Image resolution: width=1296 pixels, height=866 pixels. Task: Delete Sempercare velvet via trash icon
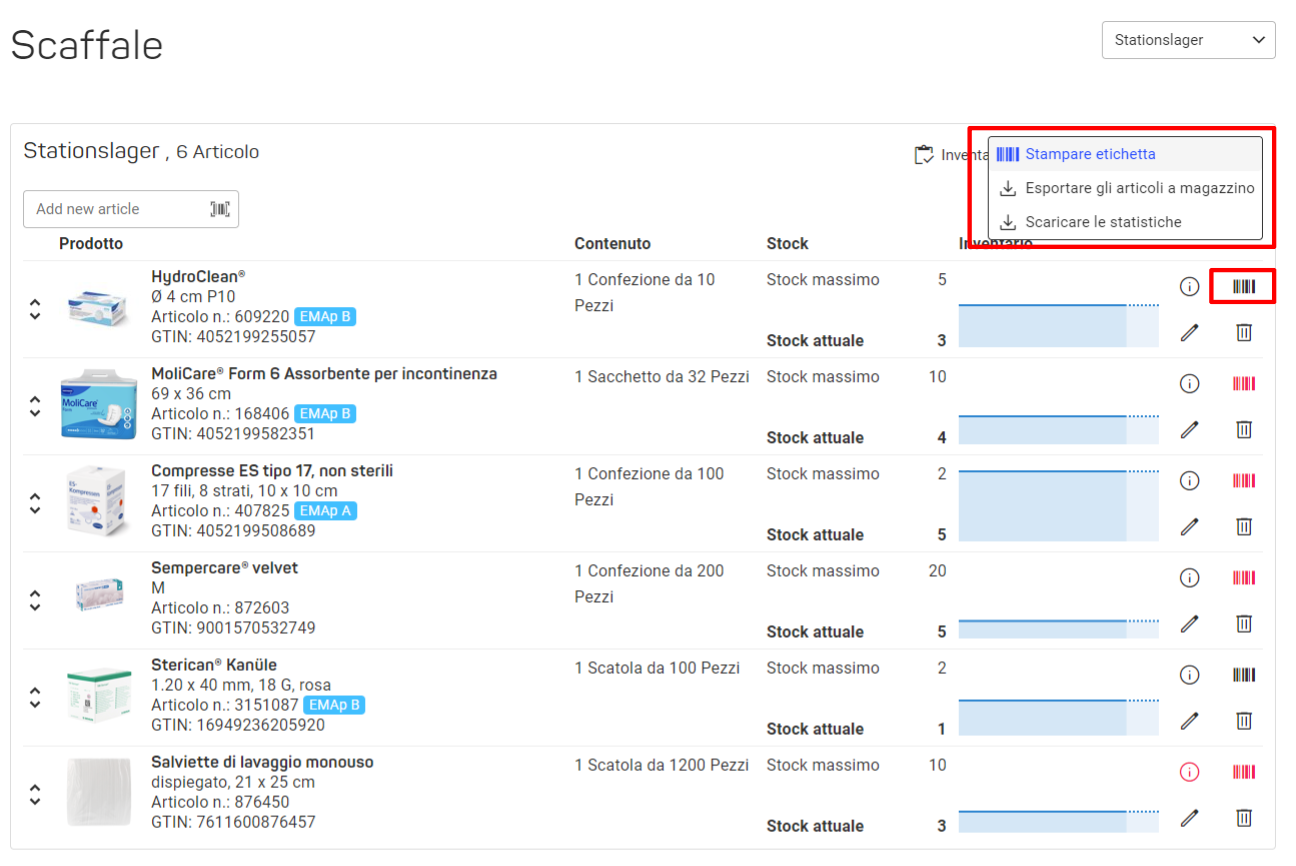click(1244, 623)
